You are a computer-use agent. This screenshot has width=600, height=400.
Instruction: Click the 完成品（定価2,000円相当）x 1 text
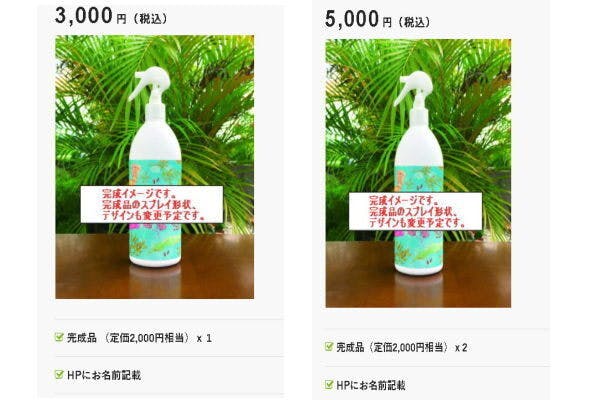(139, 338)
